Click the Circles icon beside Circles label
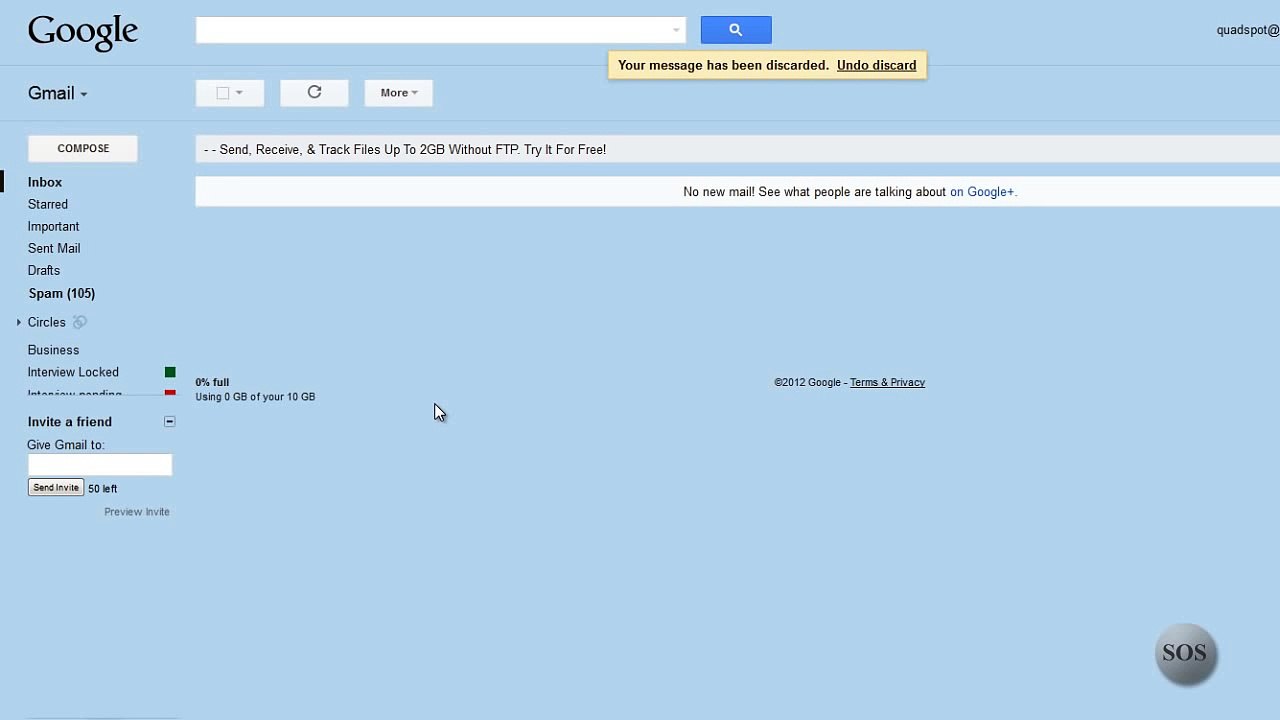Viewport: 1280px width, 720px height. 80,322
